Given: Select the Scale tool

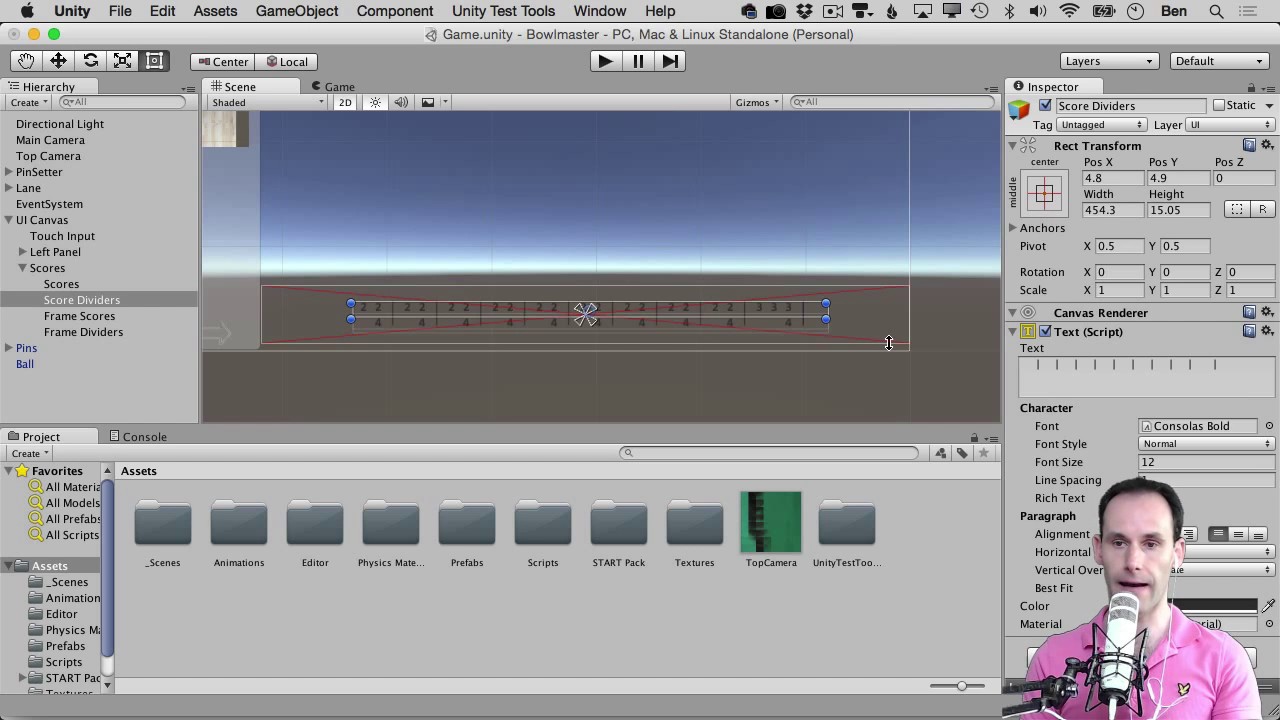Looking at the screenshot, I should [122, 61].
